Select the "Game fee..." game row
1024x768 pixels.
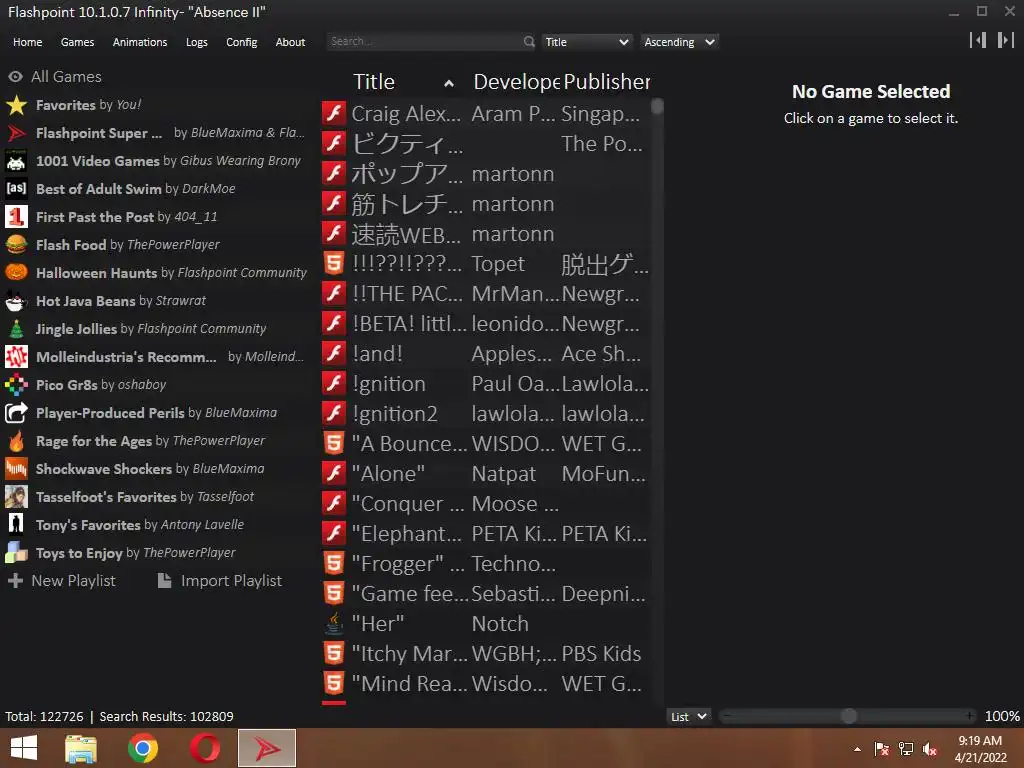click(x=486, y=594)
